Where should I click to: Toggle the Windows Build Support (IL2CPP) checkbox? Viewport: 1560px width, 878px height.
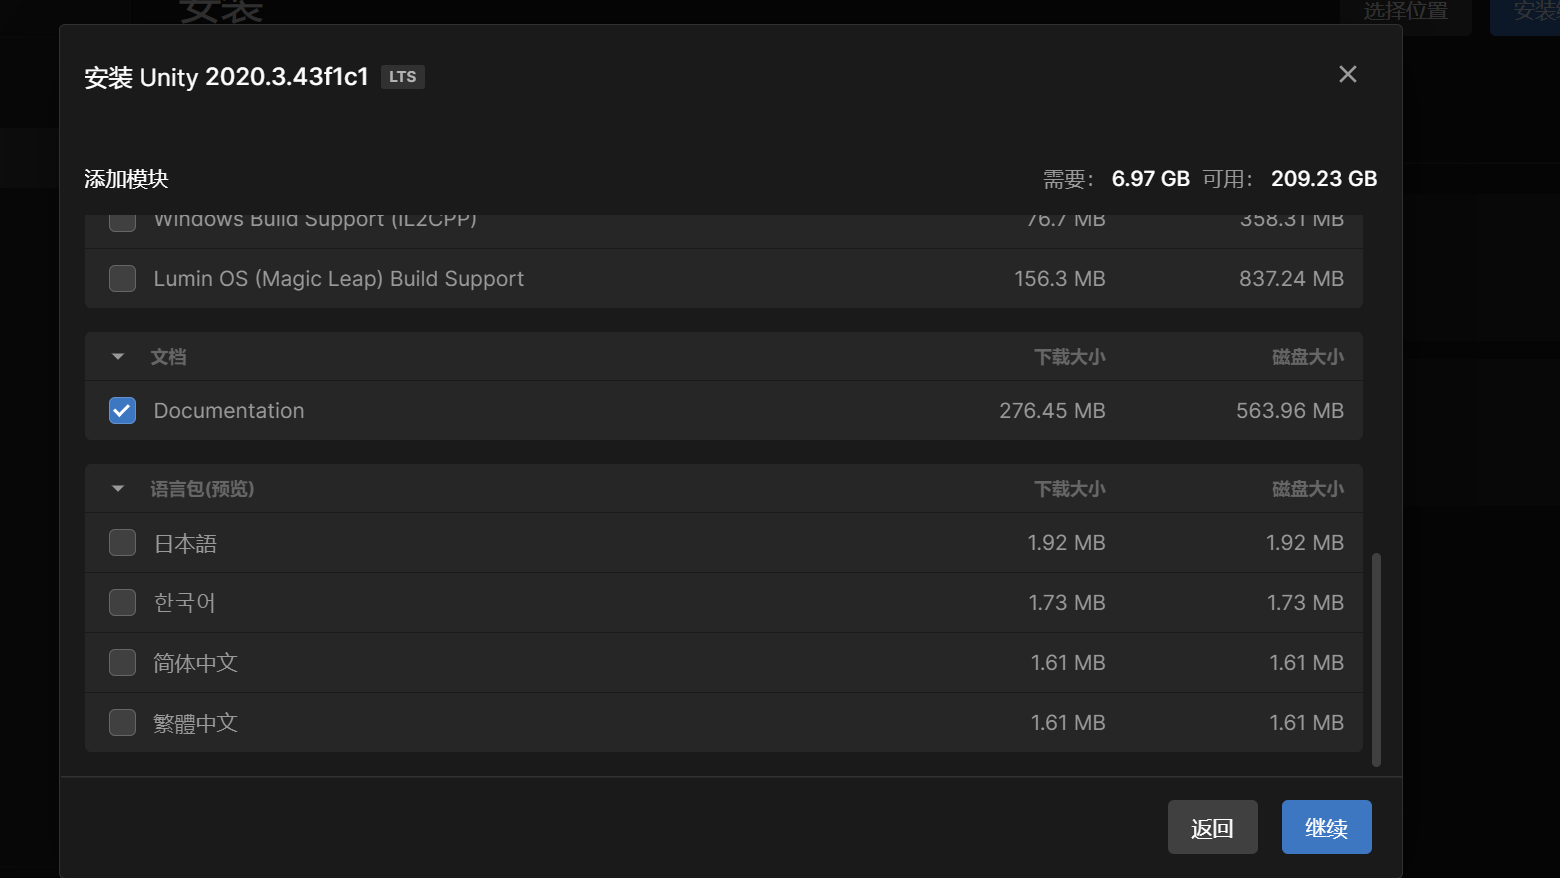[122, 221]
